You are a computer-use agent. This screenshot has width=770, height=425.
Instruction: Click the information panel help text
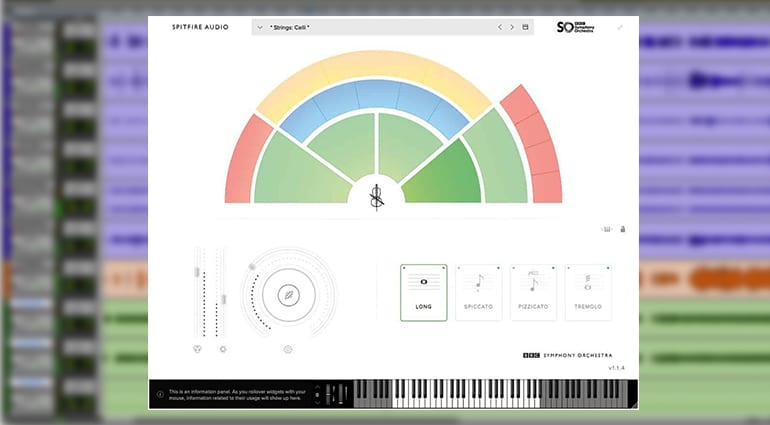click(237, 395)
